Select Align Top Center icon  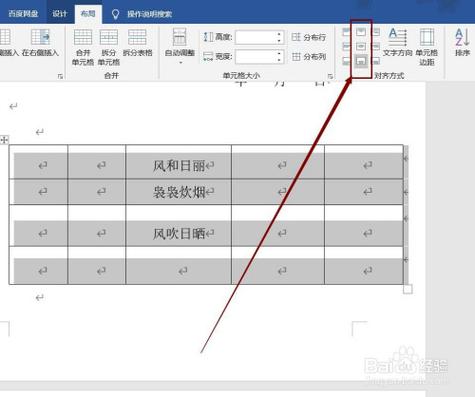point(361,32)
